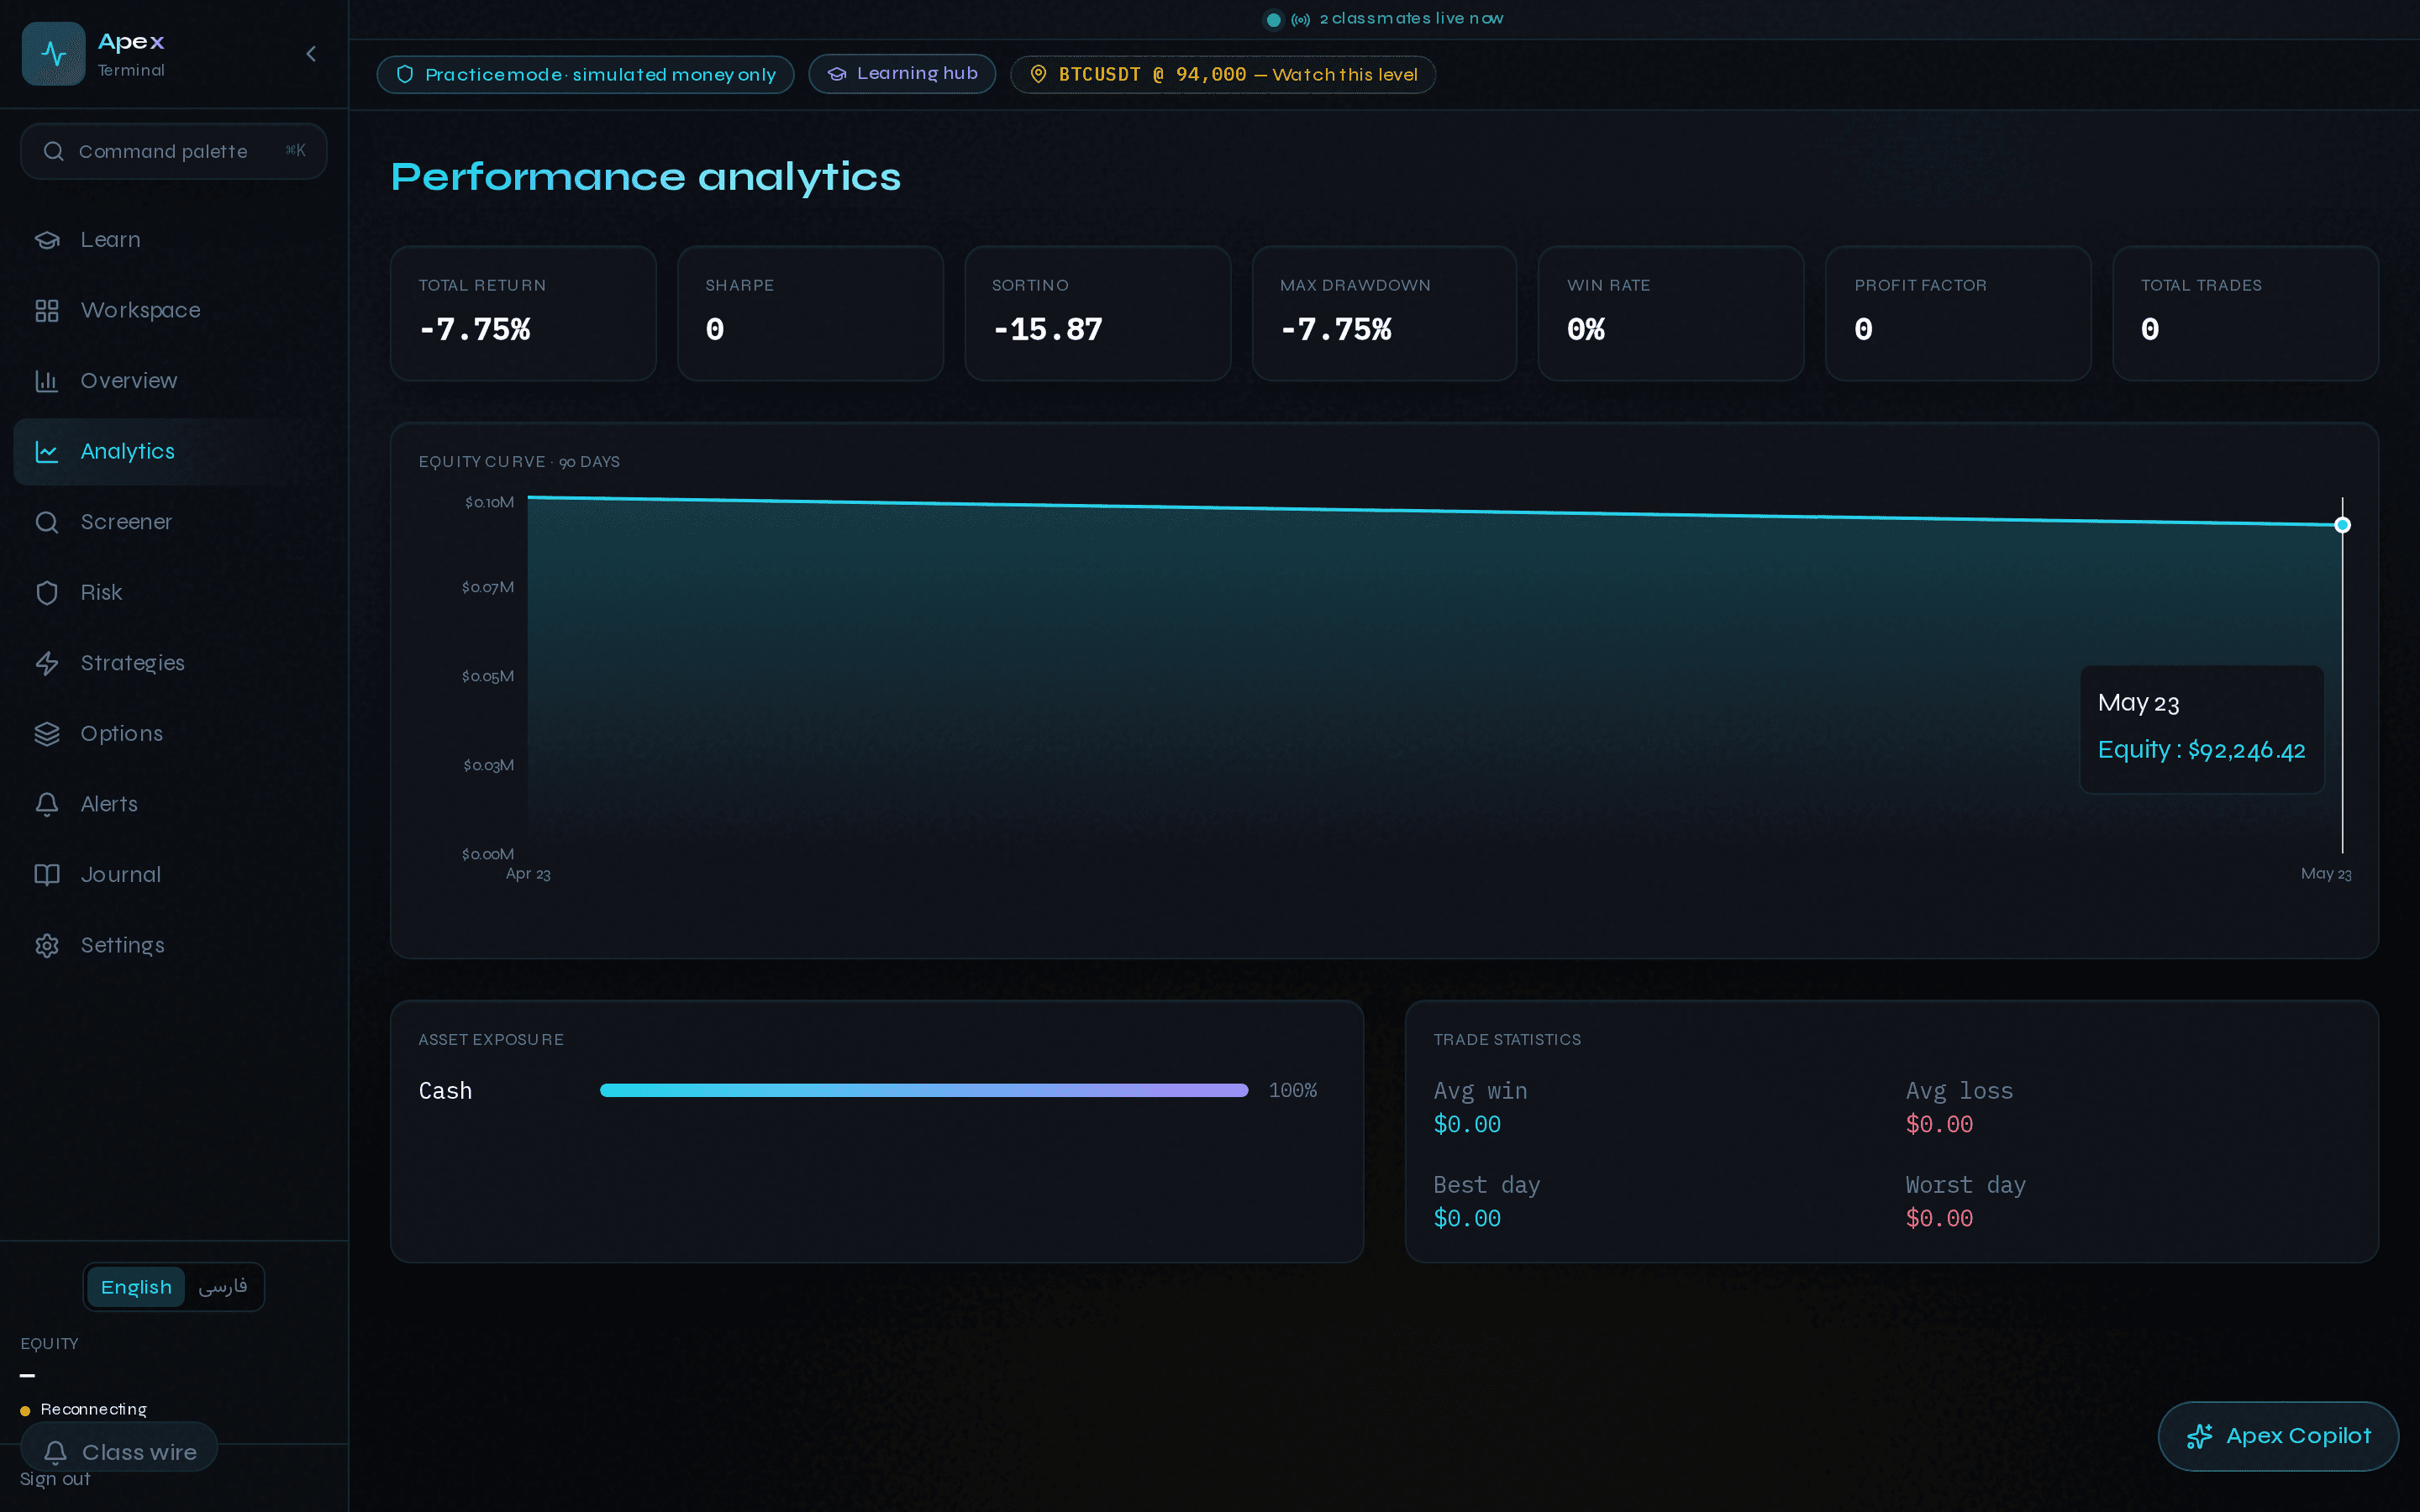Click the Learning hub cap icon
This screenshot has height=1512, width=2420.
(x=837, y=74)
